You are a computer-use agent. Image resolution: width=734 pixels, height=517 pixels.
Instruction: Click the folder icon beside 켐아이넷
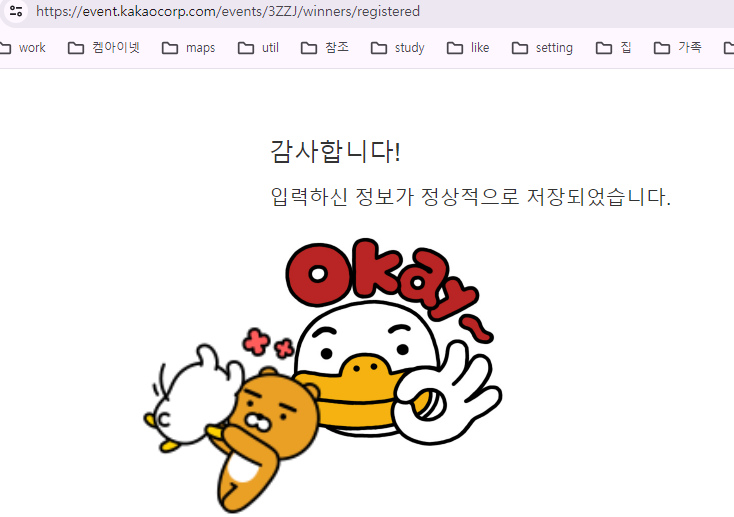pos(76,48)
